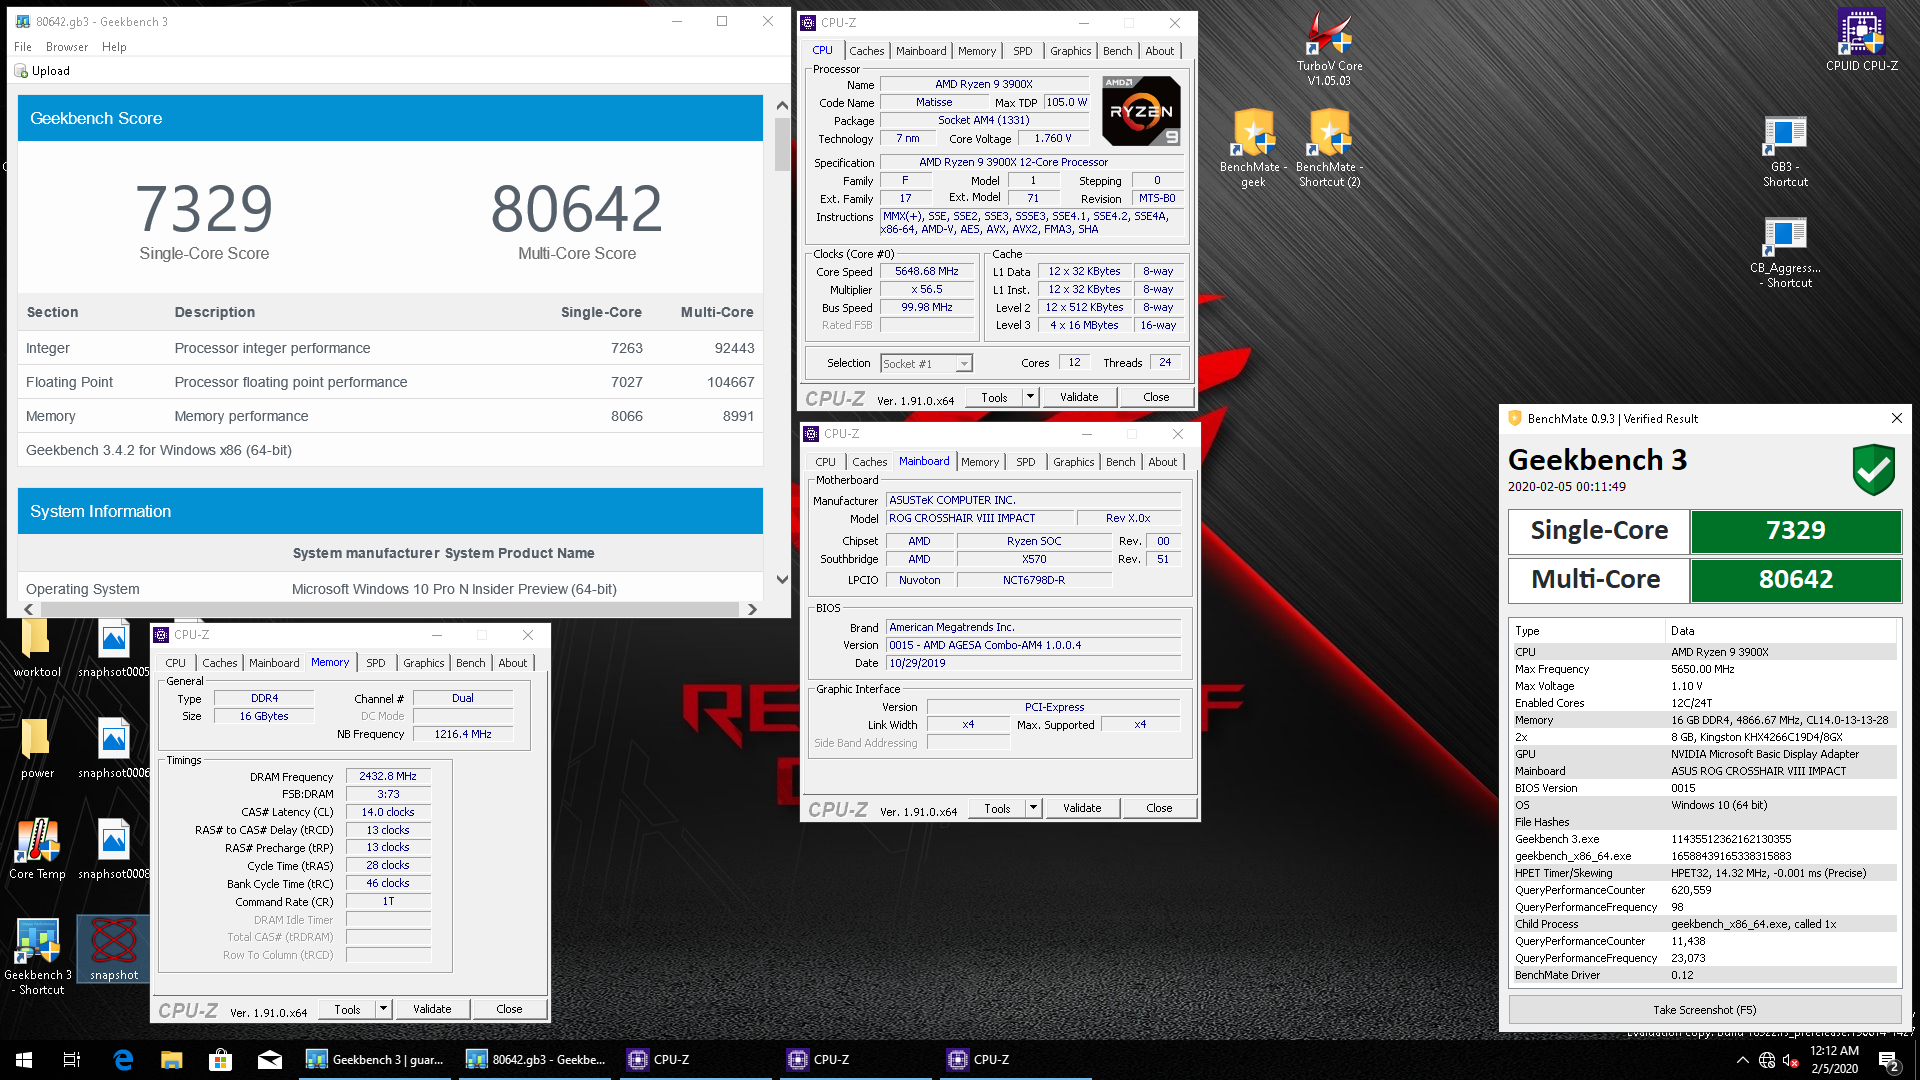Switch to SPD tab in top CPU-Z
Image resolution: width=1920 pixels, height=1080 pixels.
click(x=1023, y=51)
